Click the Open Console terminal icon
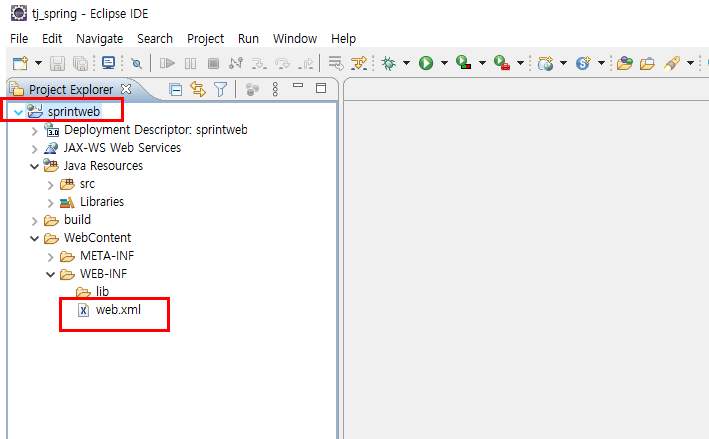Image resolution: width=709 pixels, height=439 pixels. pyautogui.click(x=108, y=63)
